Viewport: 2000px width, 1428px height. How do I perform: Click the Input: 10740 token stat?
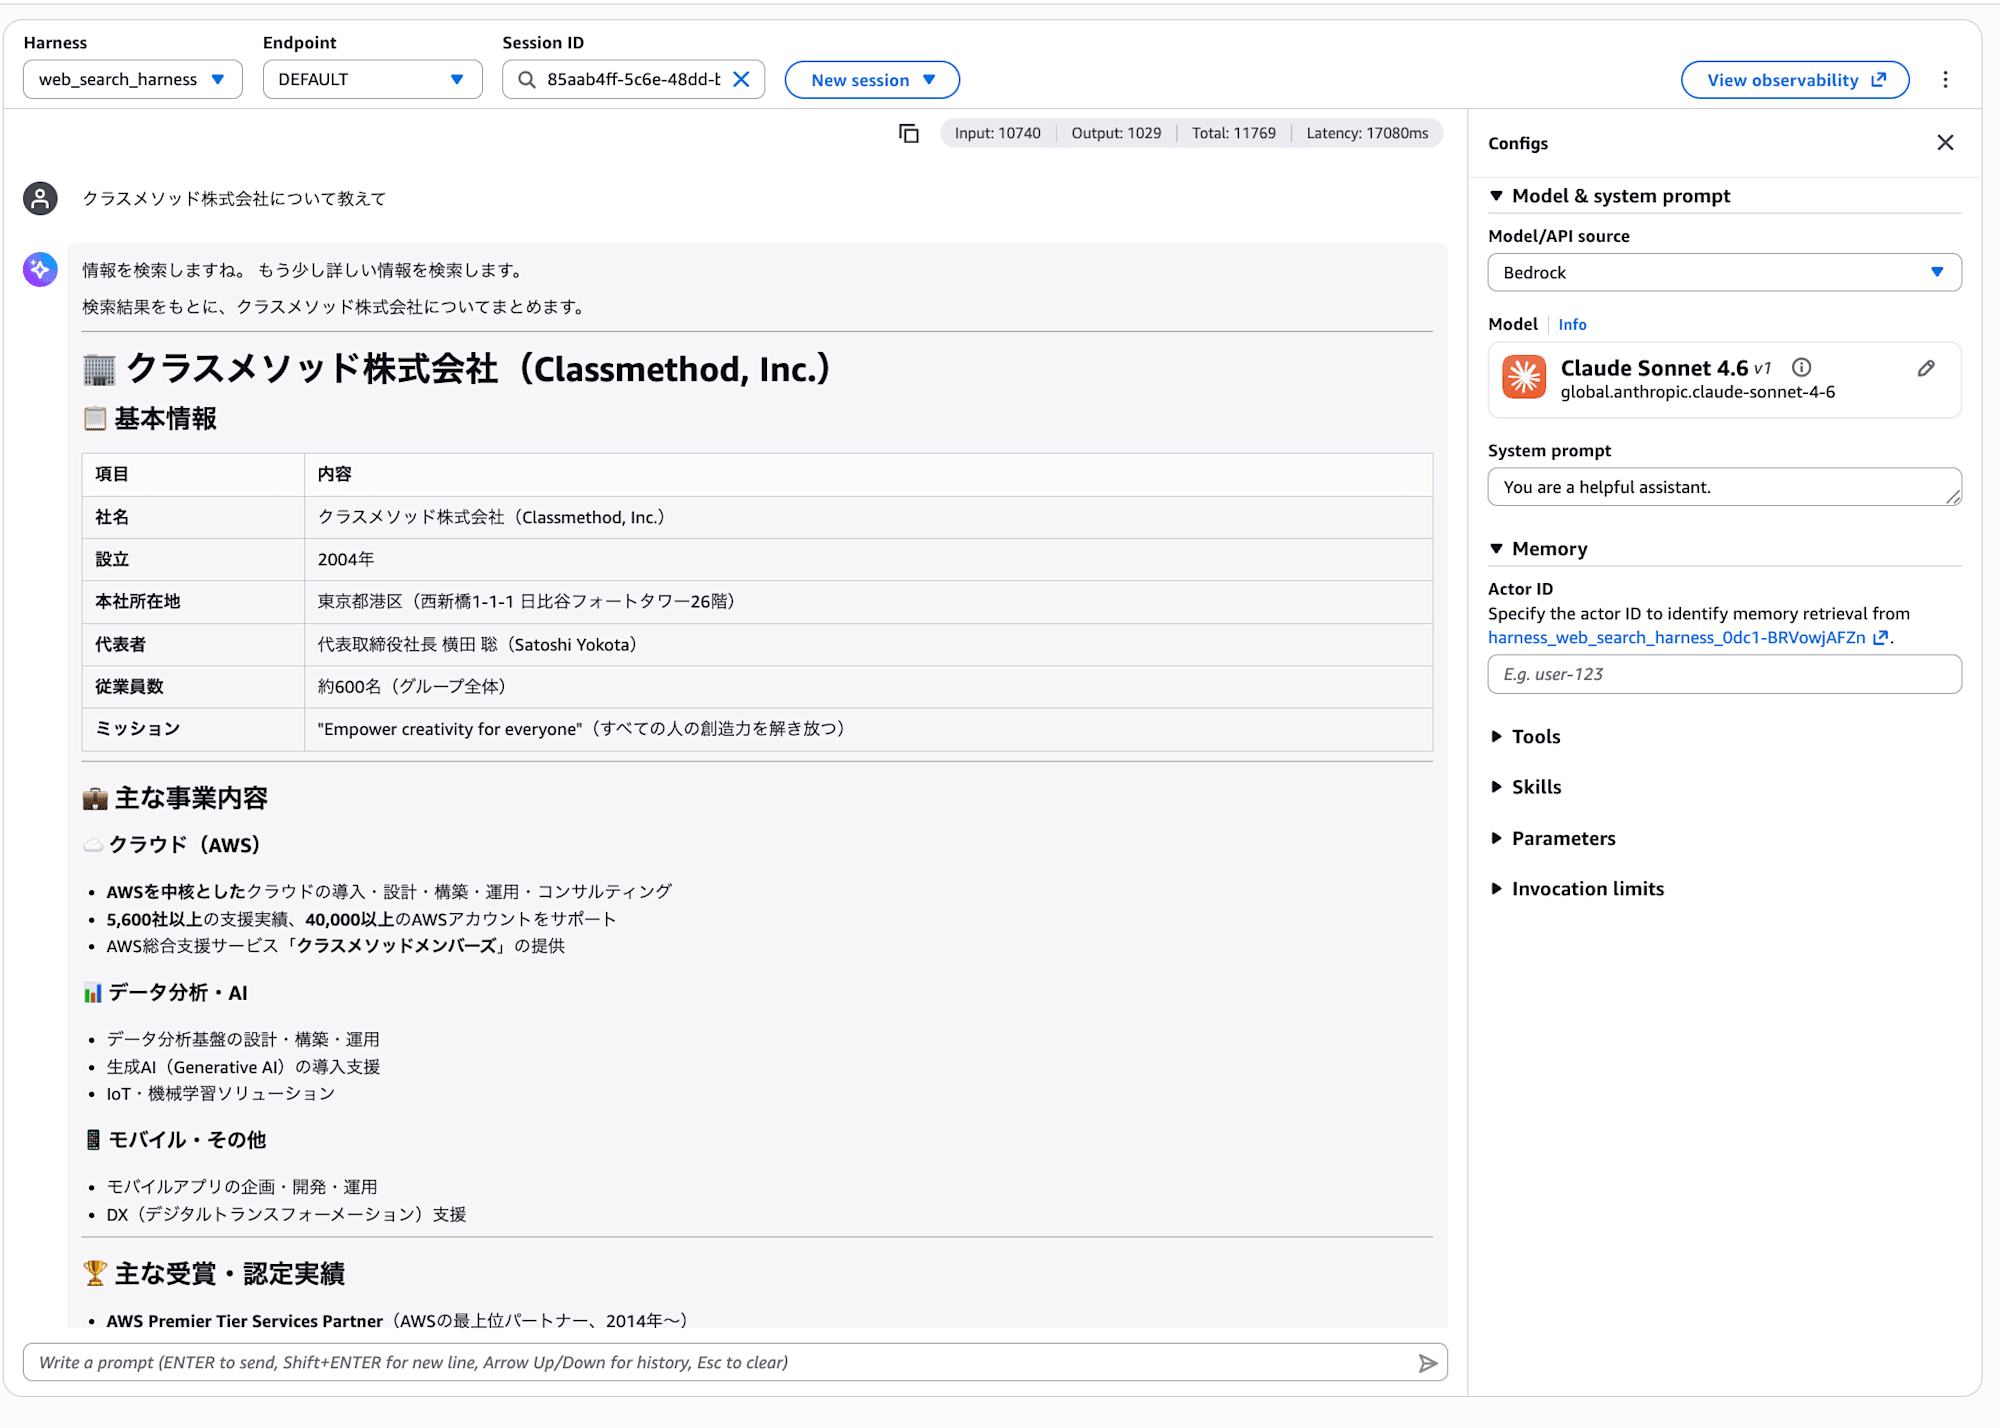click(x=997, y=133)
